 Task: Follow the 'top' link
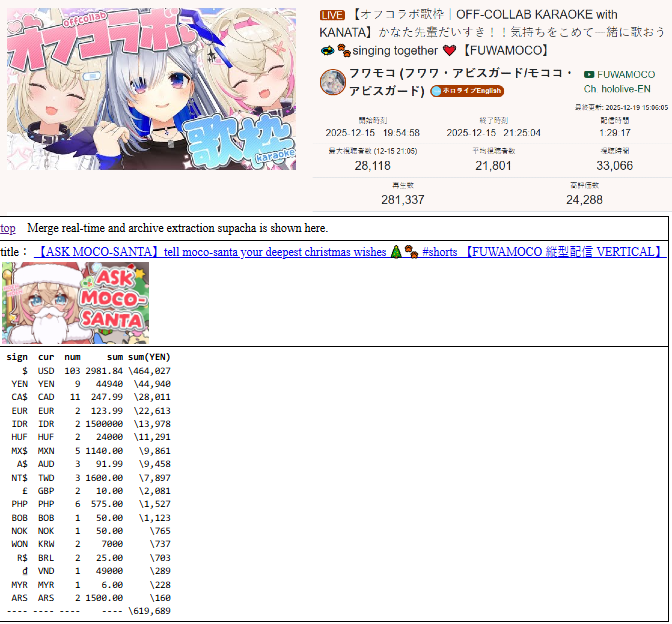coord(8,228)
